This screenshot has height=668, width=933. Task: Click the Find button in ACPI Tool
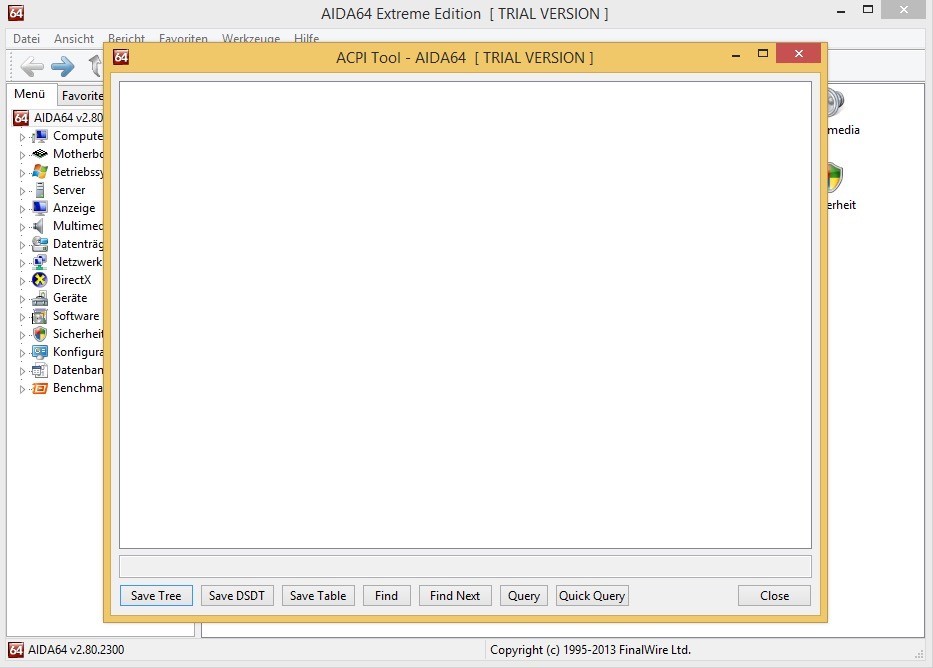[x=386, y=595]
